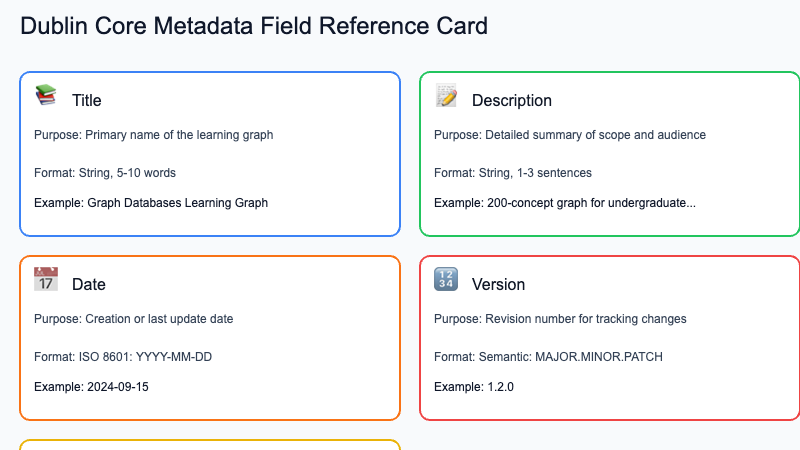Click the Description format String, 1-3 sentences

point(512,172)
